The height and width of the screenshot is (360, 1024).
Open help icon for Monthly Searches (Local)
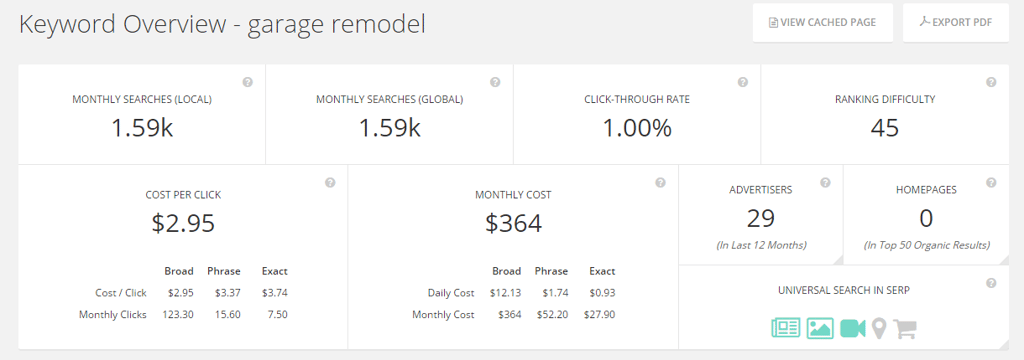[x=248, y=82]
